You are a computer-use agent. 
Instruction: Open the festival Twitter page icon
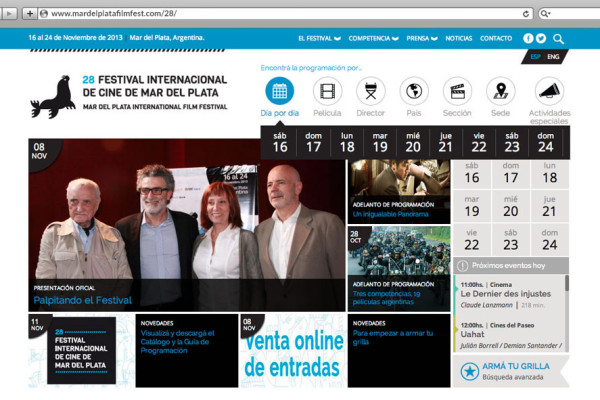click(x=541, y=38)
